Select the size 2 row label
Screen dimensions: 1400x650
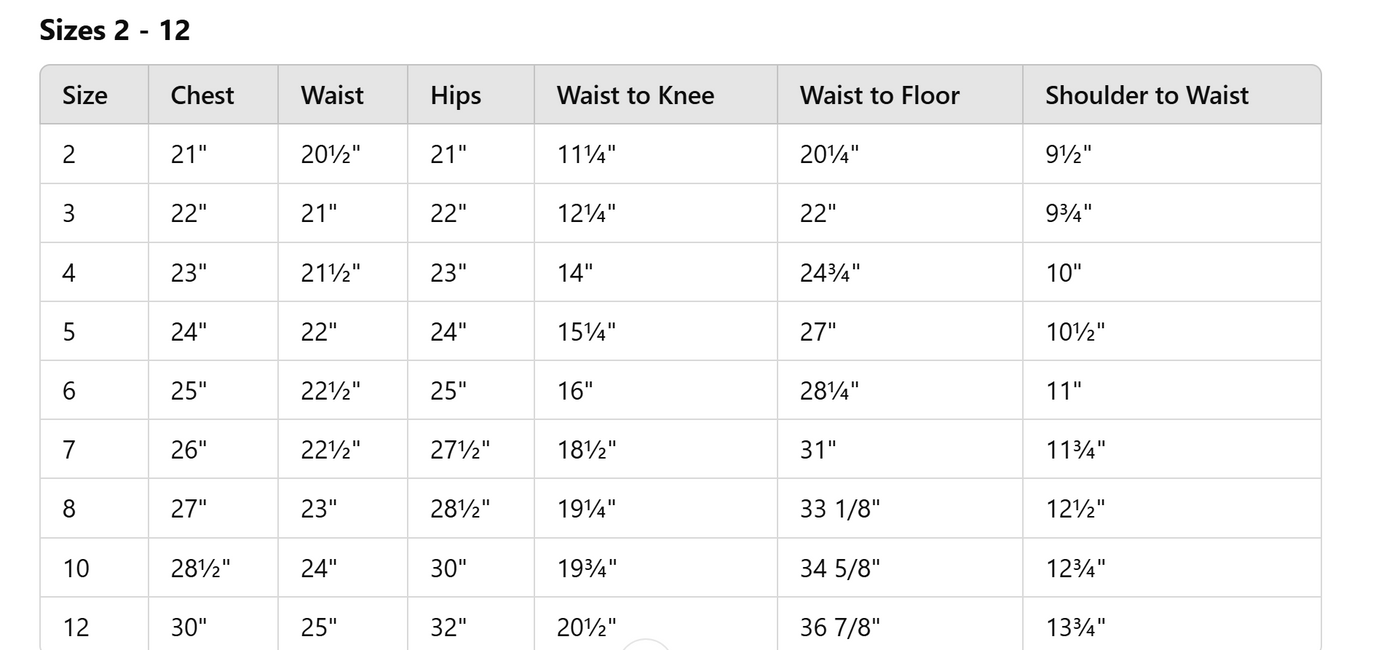(69, 154)
